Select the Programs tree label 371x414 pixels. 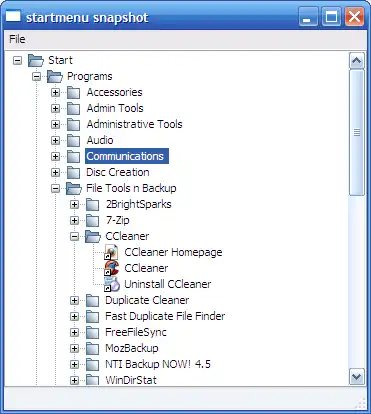90,76
